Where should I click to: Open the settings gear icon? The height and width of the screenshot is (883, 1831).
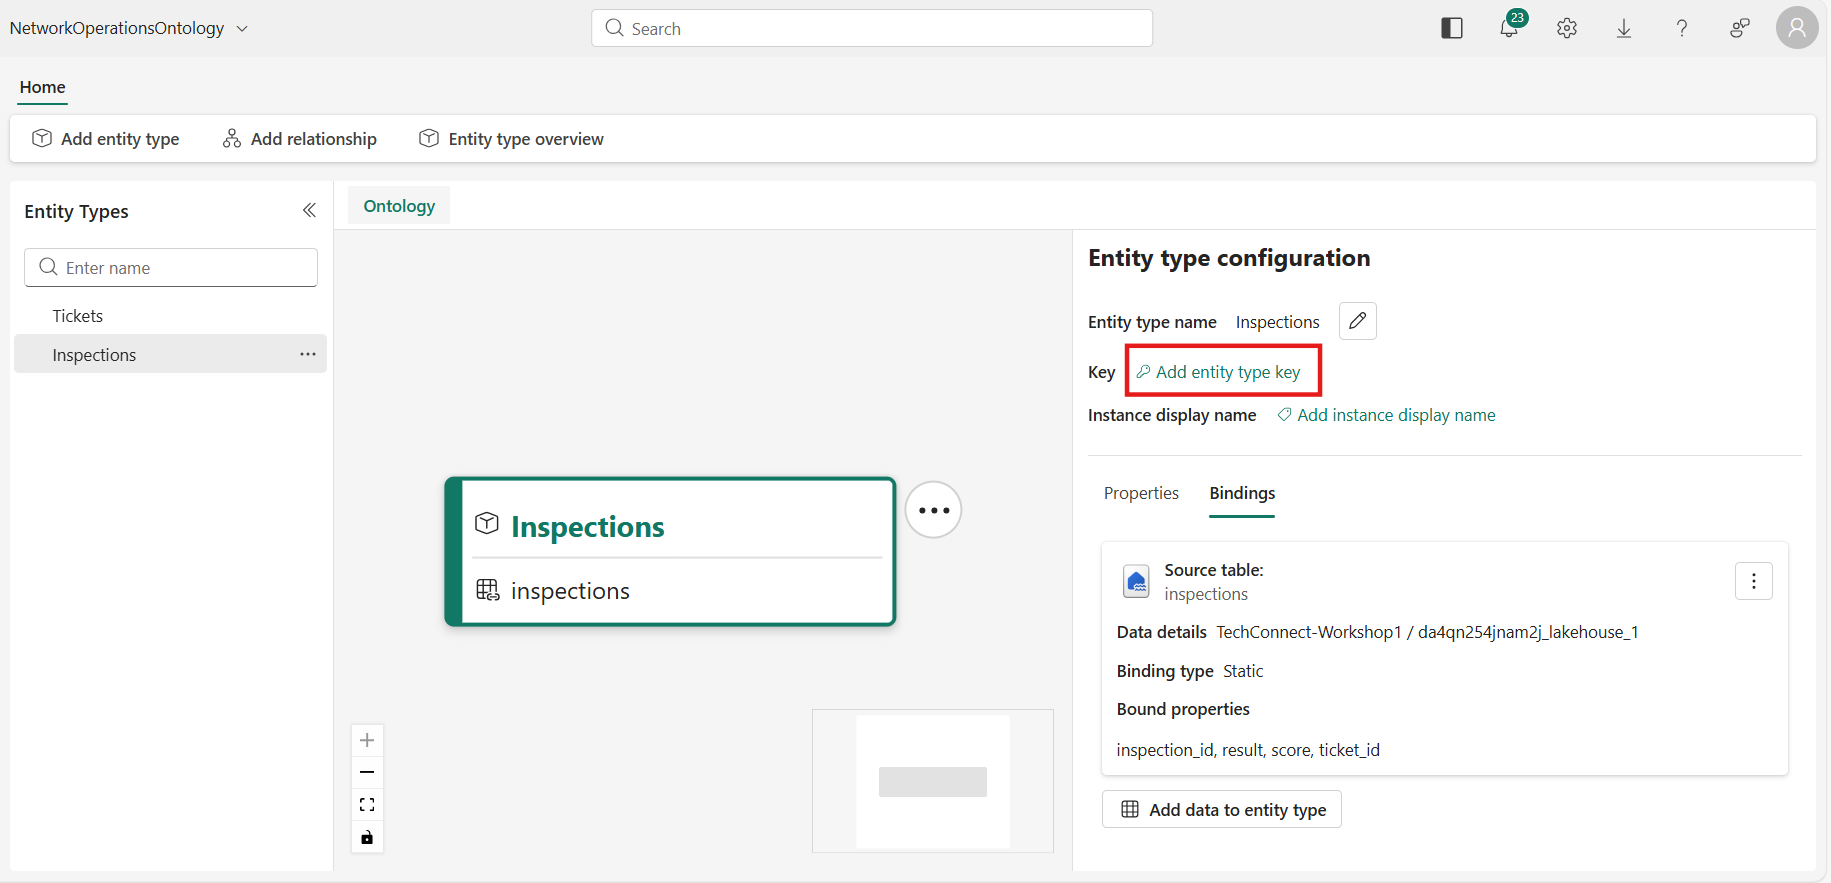(x=1567, y=28)
